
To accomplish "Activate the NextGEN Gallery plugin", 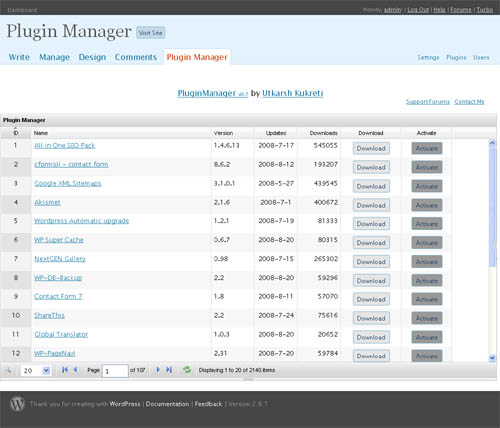I will pos(427,262).
